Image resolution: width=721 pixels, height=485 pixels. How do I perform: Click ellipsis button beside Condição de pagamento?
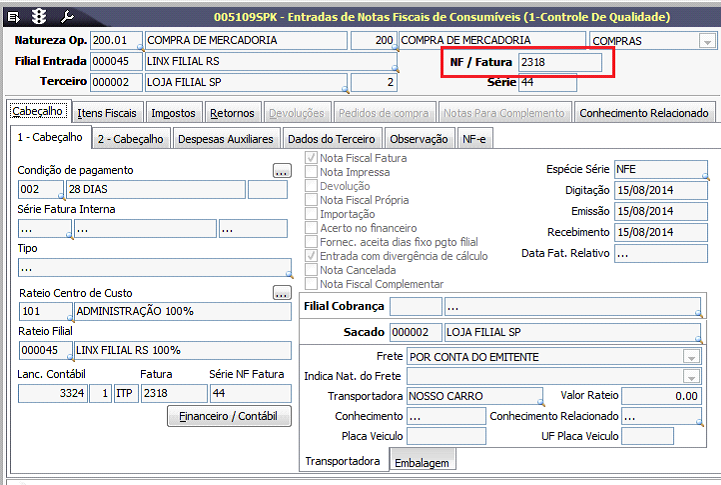(x=282, y=171)
